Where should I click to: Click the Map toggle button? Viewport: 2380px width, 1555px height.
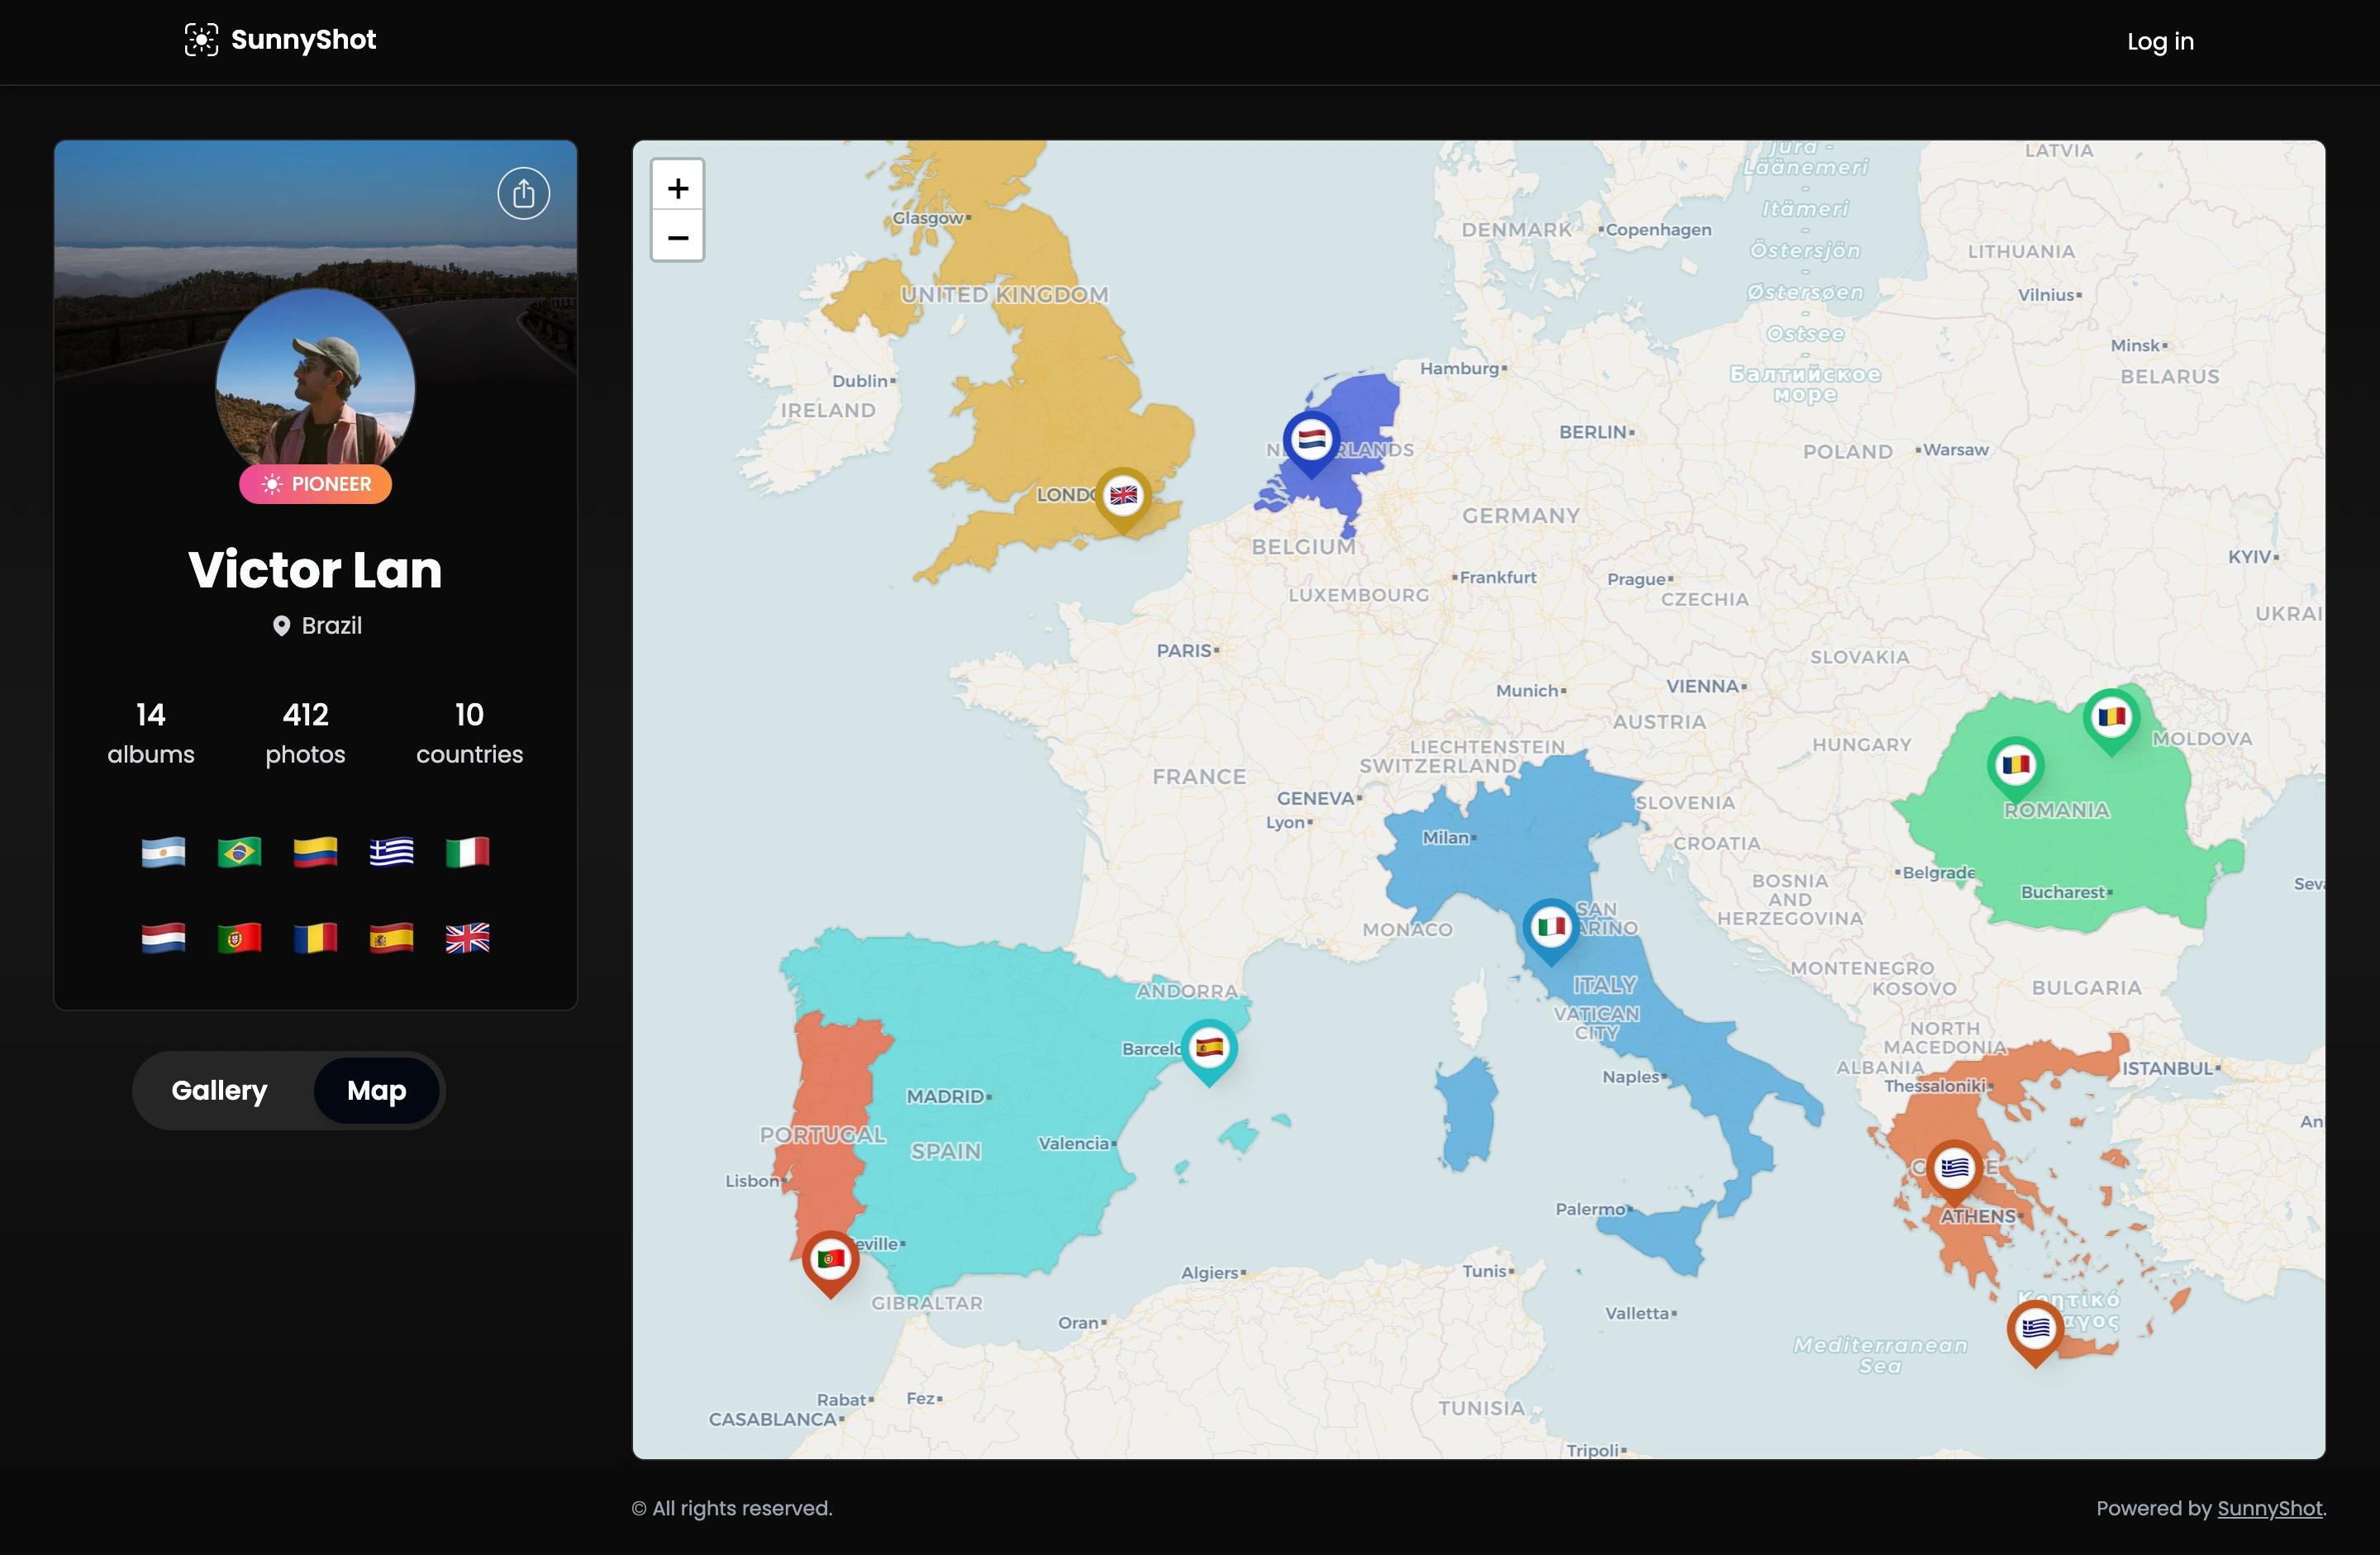[x=377, y=1090]
